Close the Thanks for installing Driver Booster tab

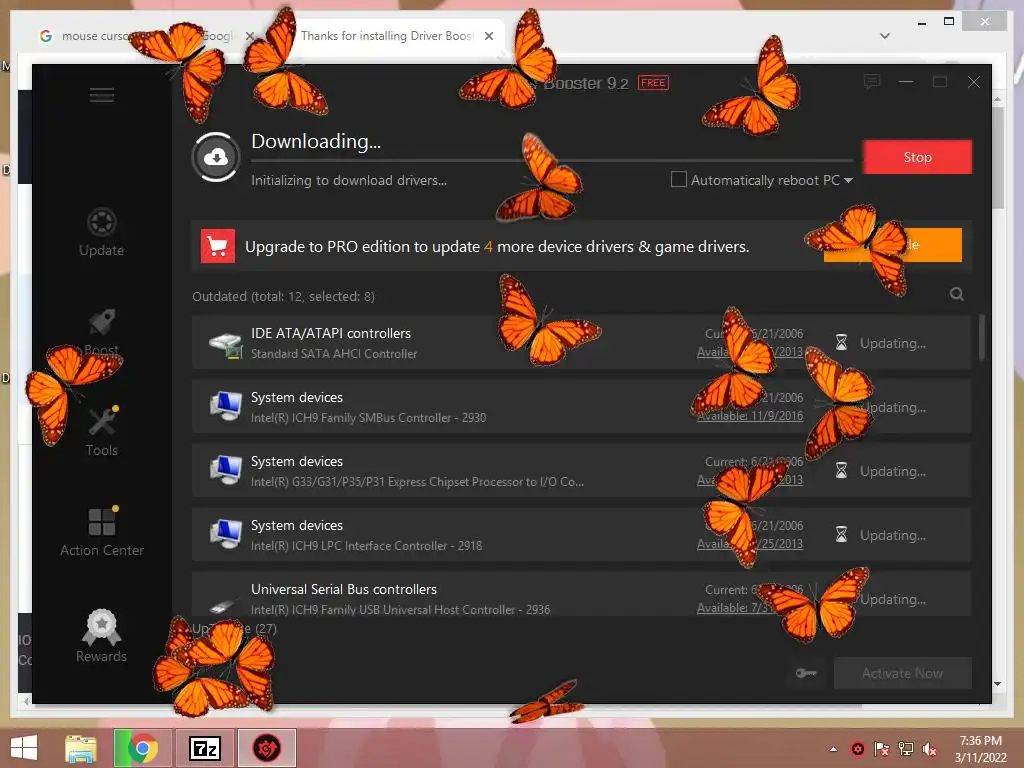489,36
